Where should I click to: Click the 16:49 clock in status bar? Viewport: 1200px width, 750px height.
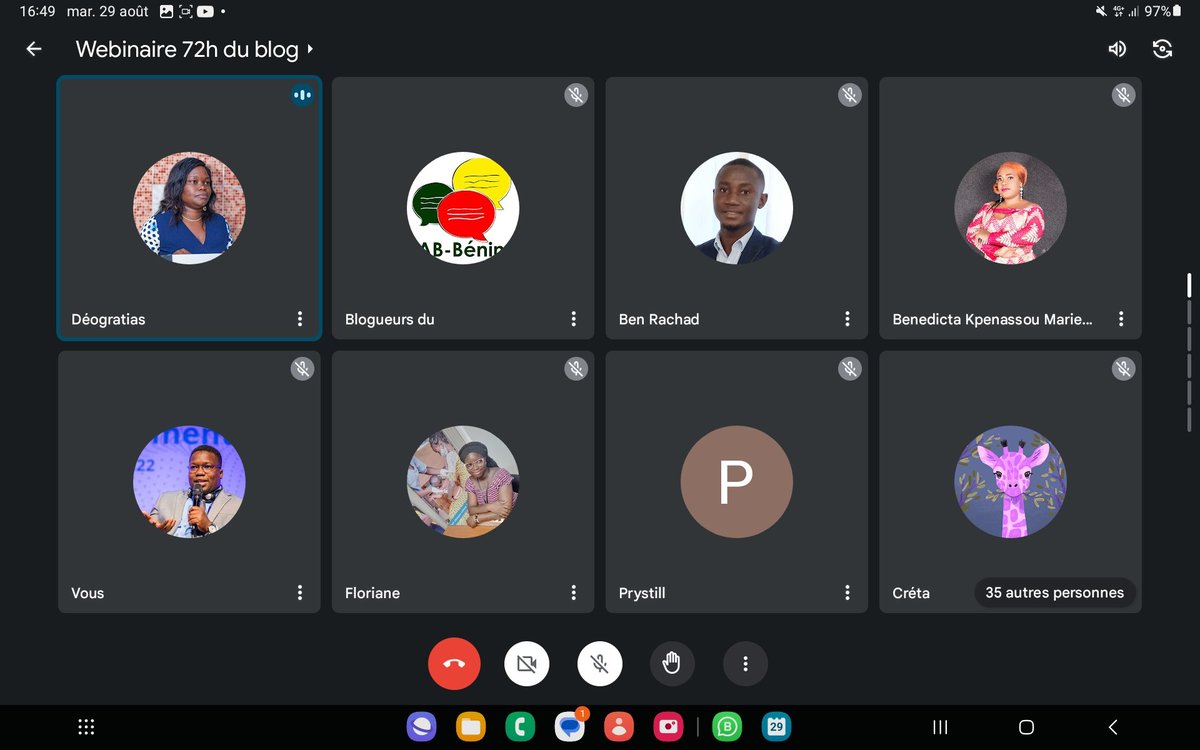click(37, 11)
